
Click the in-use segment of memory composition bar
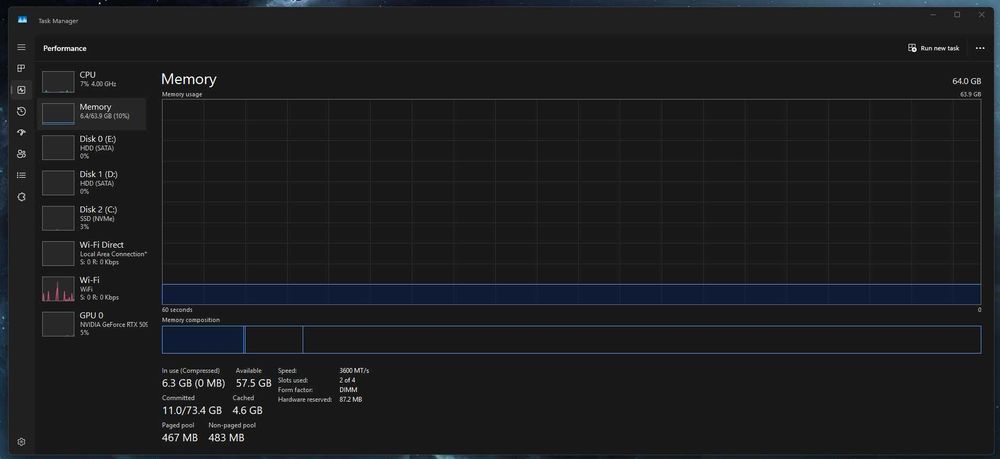coord(203,339)
